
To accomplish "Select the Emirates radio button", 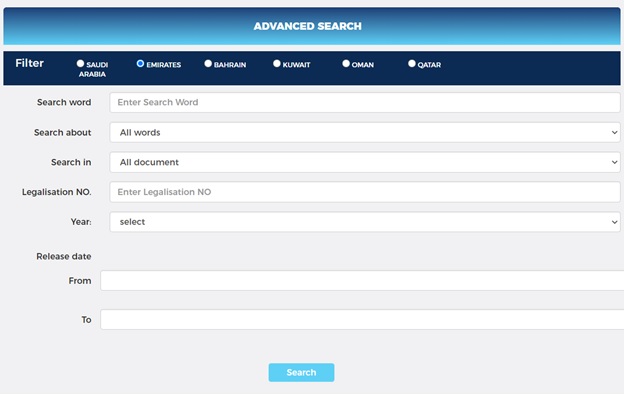I will [141, 64].
